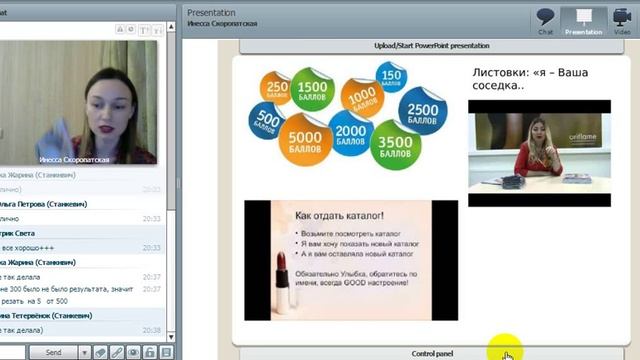640x360 pixels.
Task: Click the 'Presentation' panel title
Action: point(211,13)
